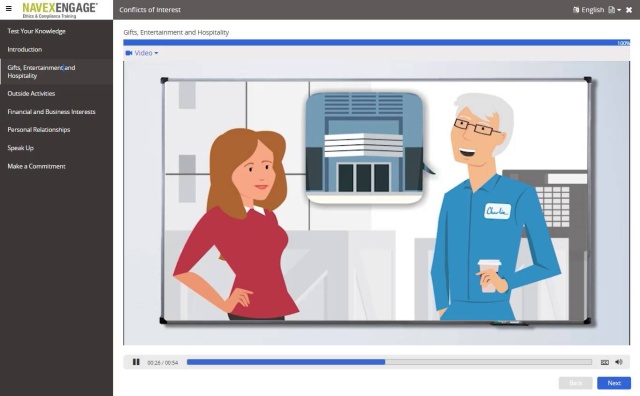Screen dimensions: 640x396
Task: Open the Test Your Knowledge section
Action: [36, 31]
